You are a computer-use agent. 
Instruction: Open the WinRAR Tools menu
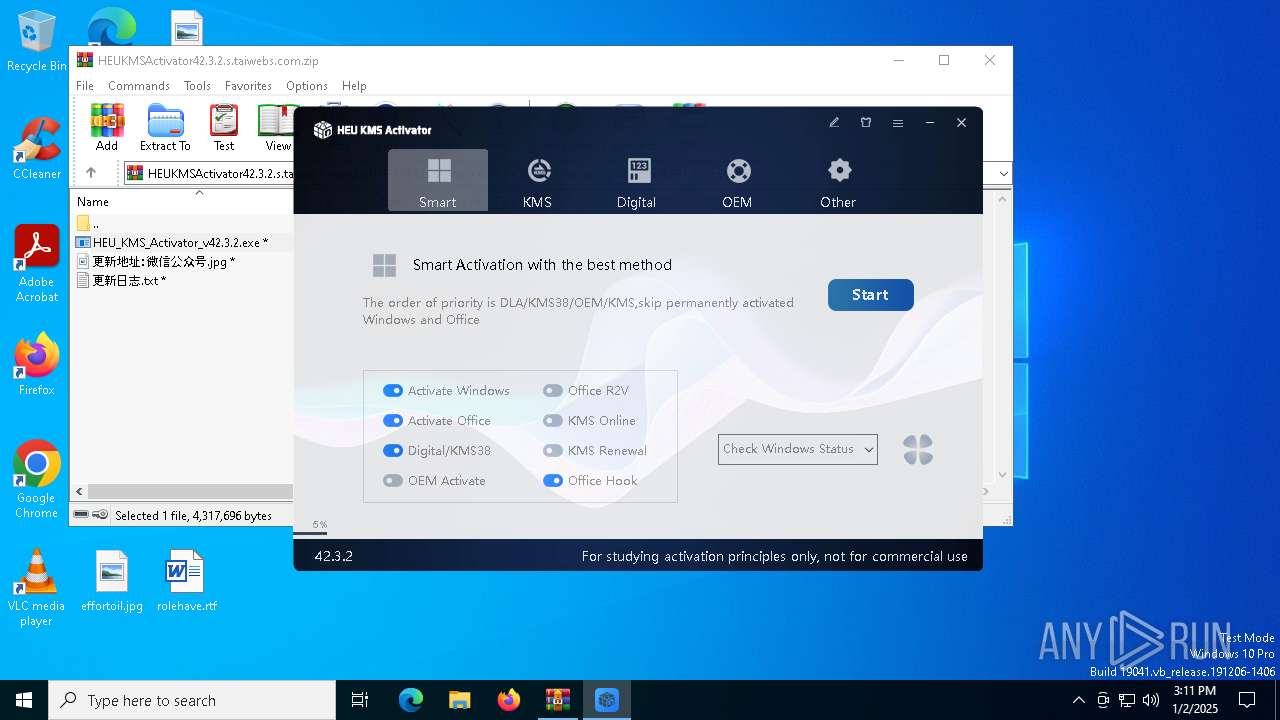197,86
